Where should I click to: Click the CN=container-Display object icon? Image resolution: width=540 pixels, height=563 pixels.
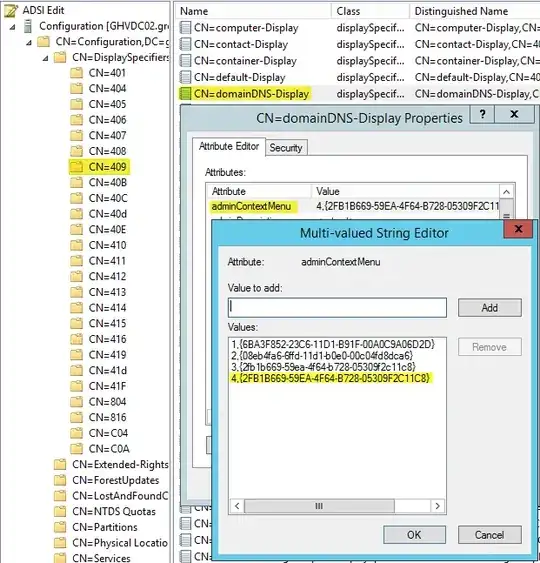185,61
